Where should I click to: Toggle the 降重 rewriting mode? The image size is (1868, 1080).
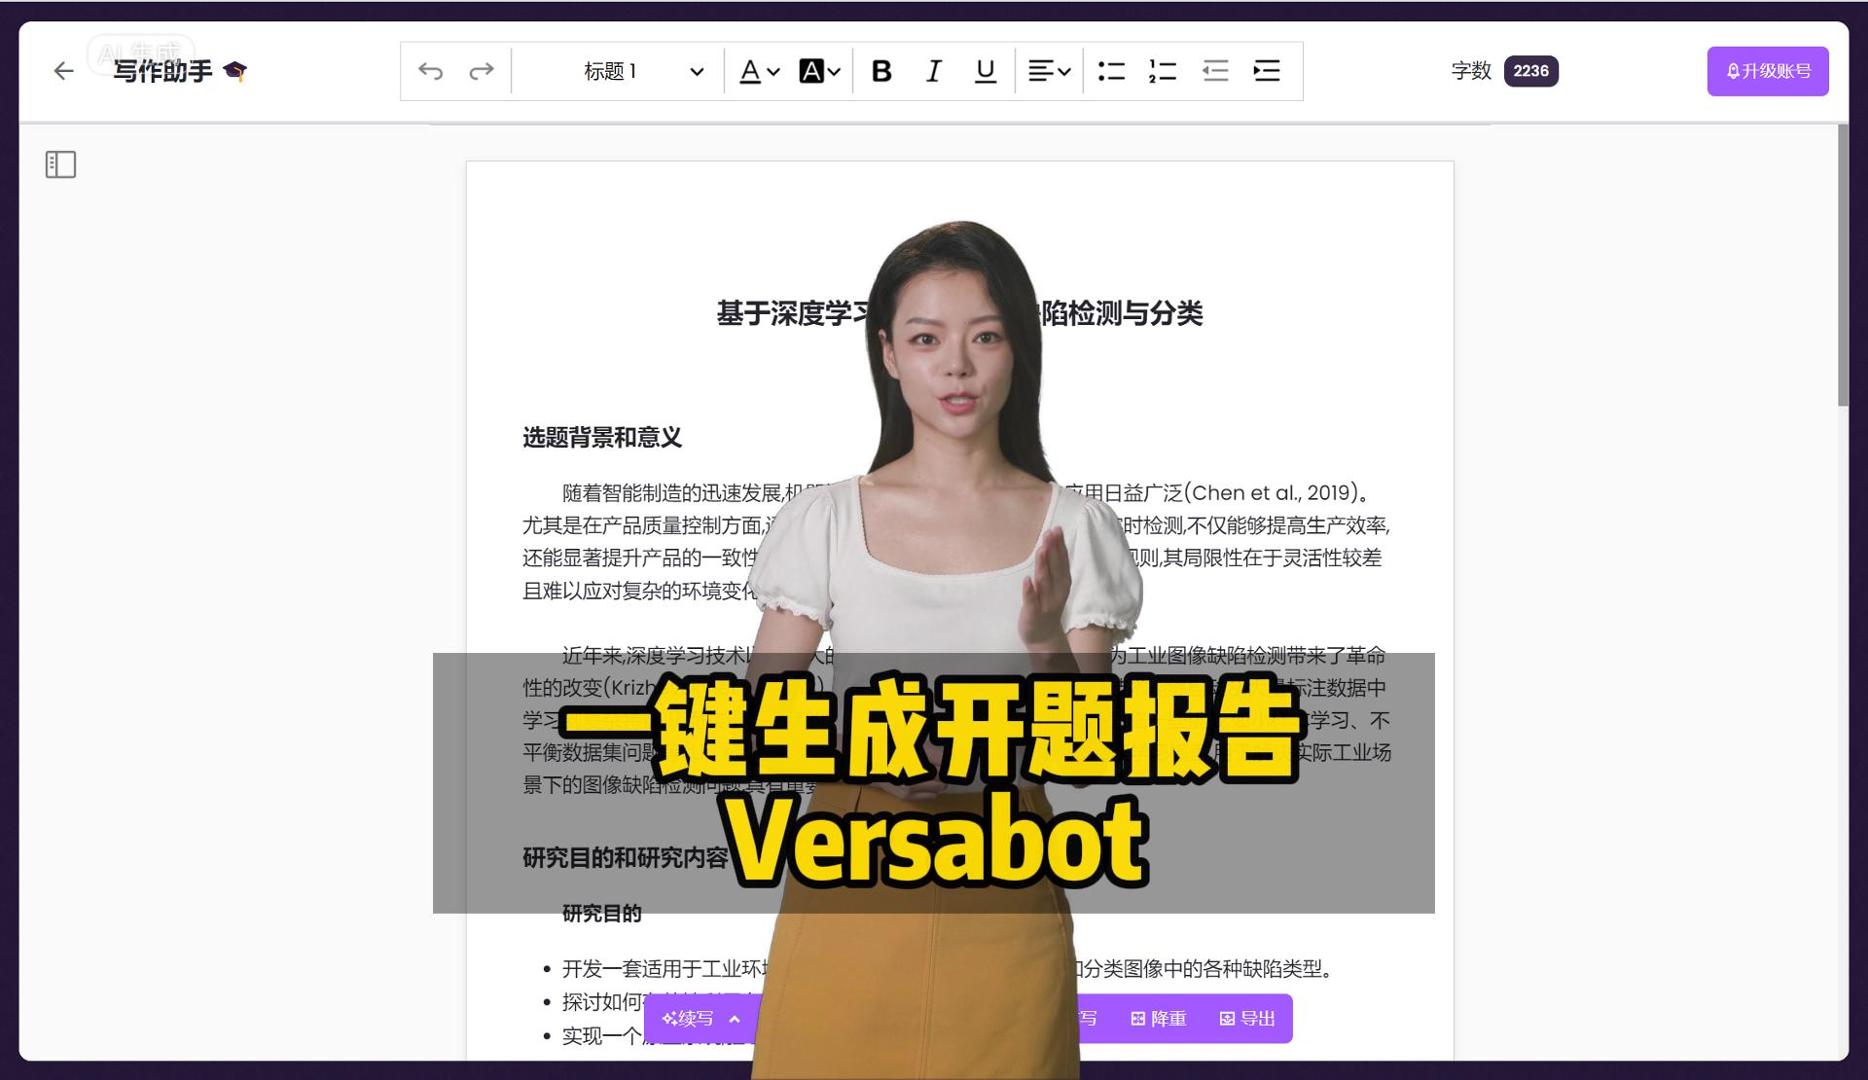[x=1161, y=1018]
